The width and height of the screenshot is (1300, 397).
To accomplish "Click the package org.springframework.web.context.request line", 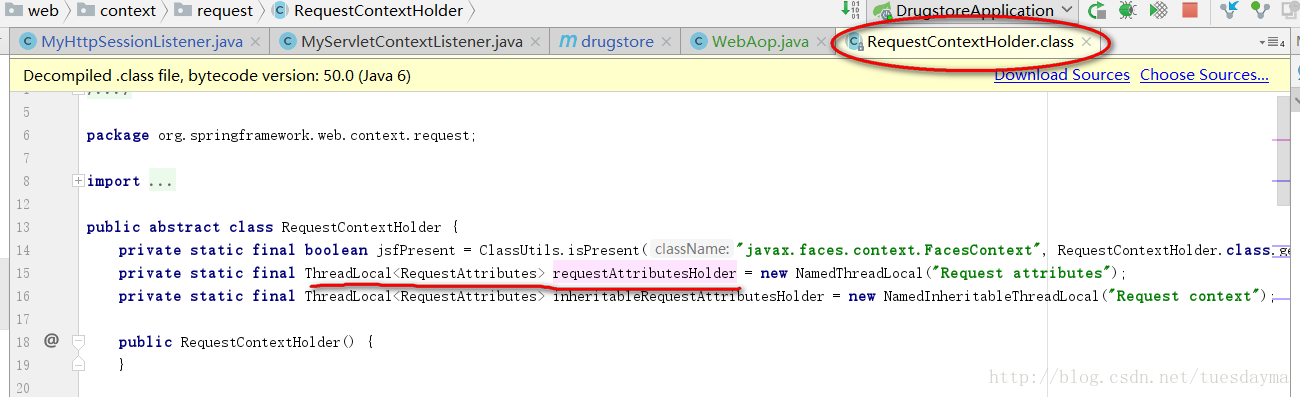I will tap(282, 135).
